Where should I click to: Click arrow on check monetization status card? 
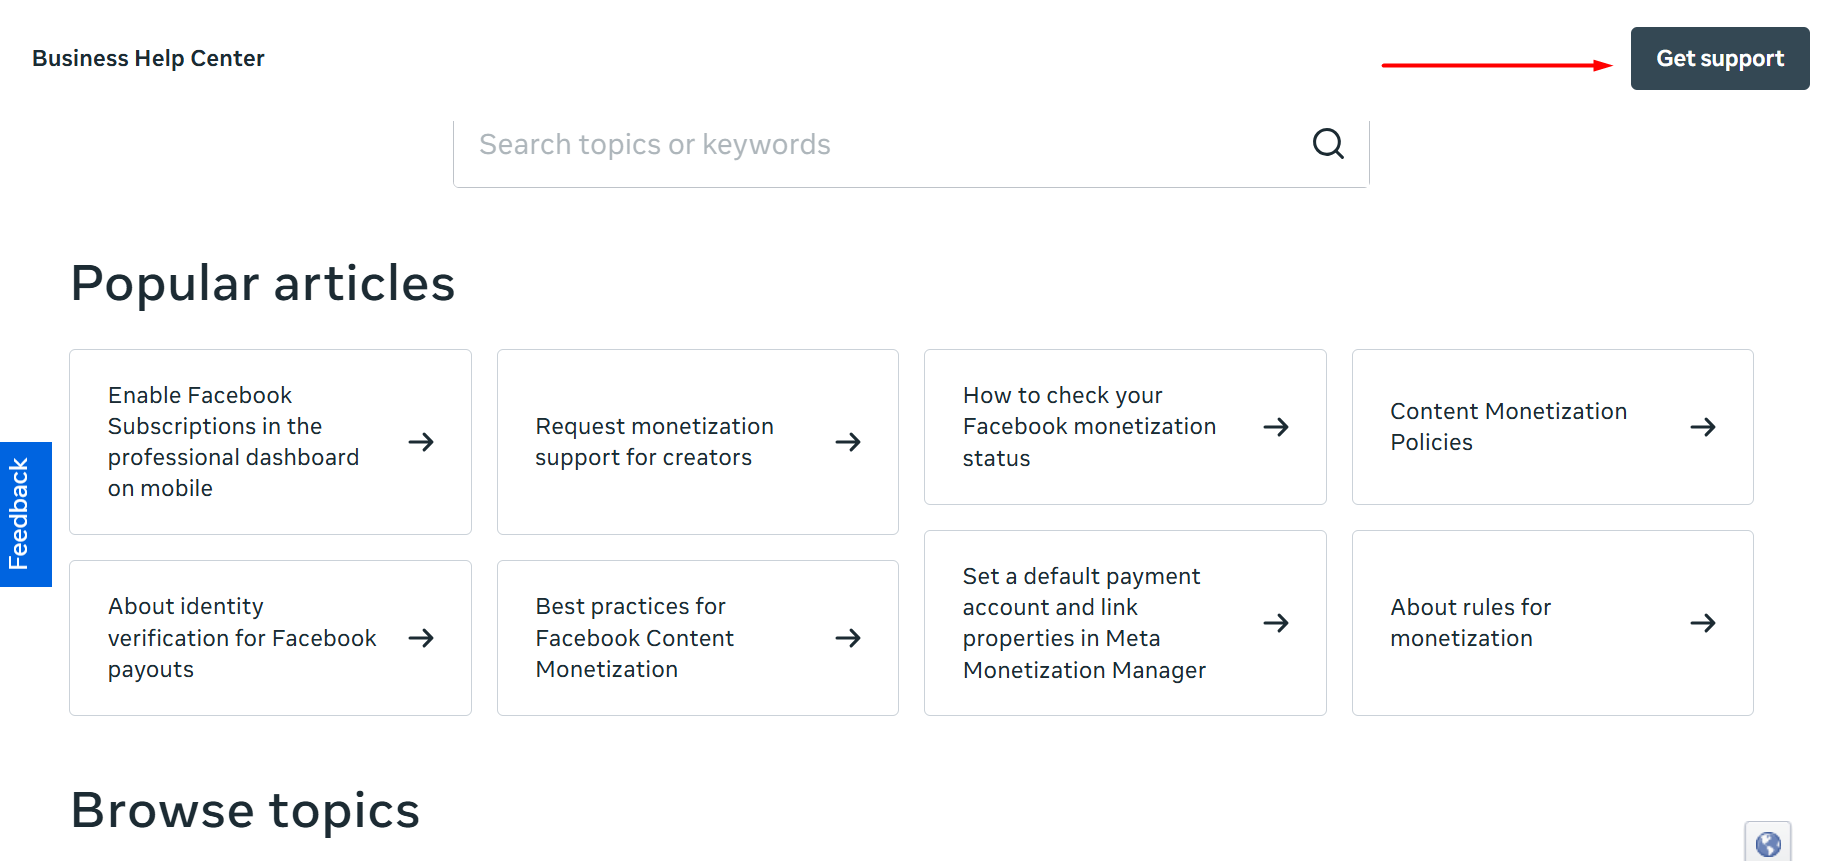click(1276, 427)
